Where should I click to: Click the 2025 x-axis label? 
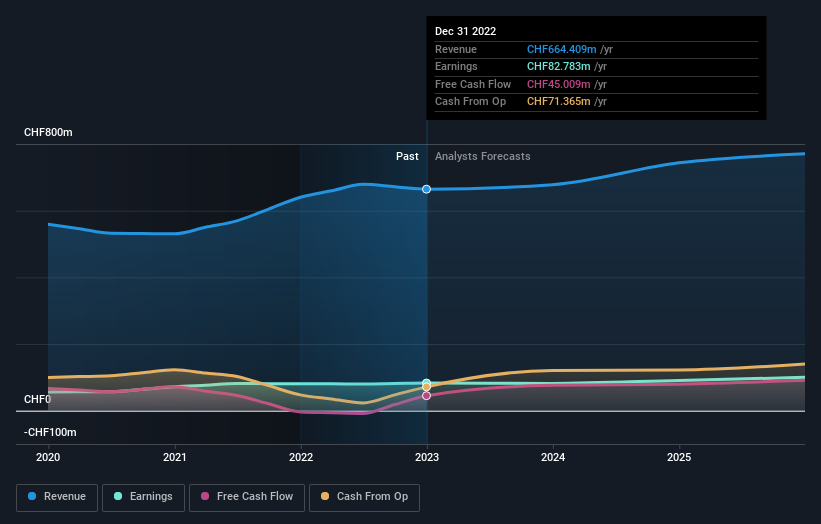679,457
